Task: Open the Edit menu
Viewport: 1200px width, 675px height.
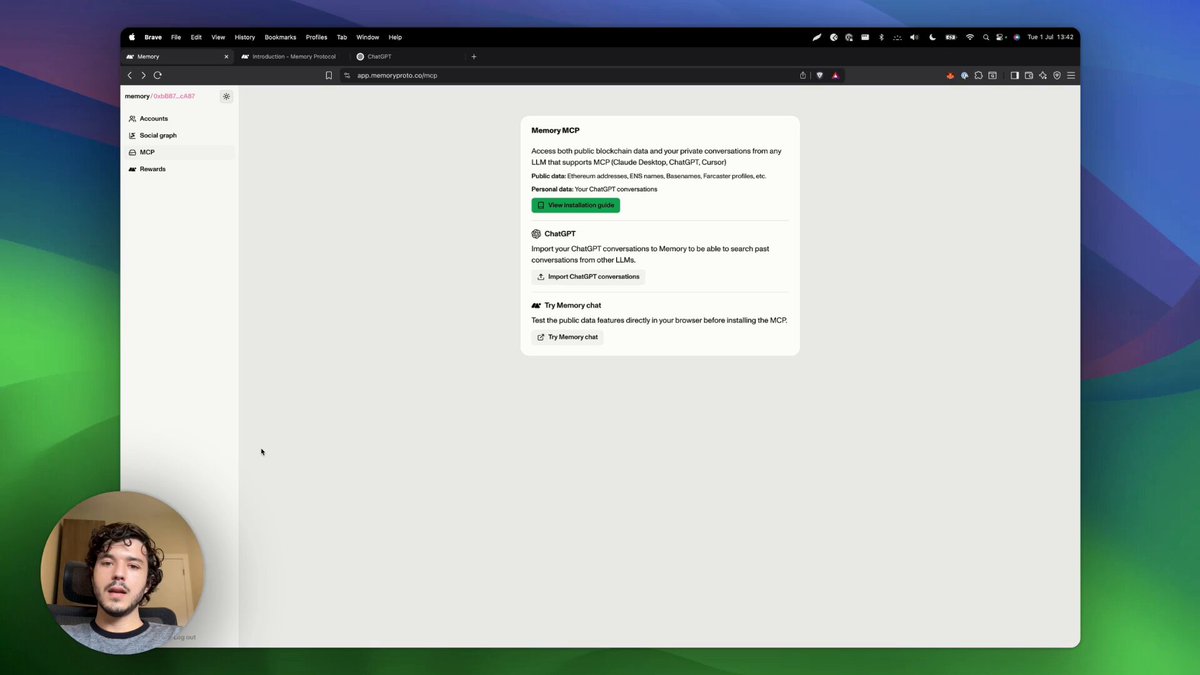Action: (x=196, y=37)
